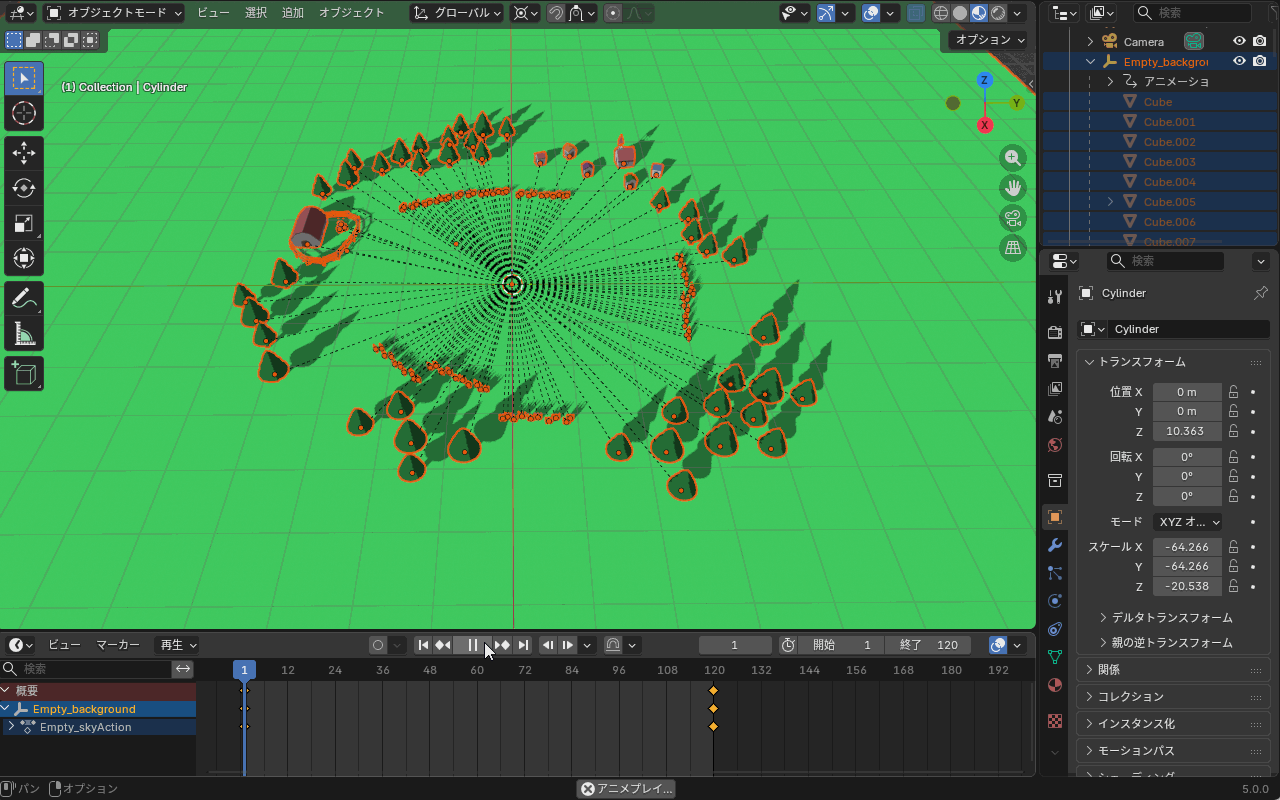Activate the Scale tool
The height and width of the screenshot is (800, 1280).
click(x=24, y=223)
